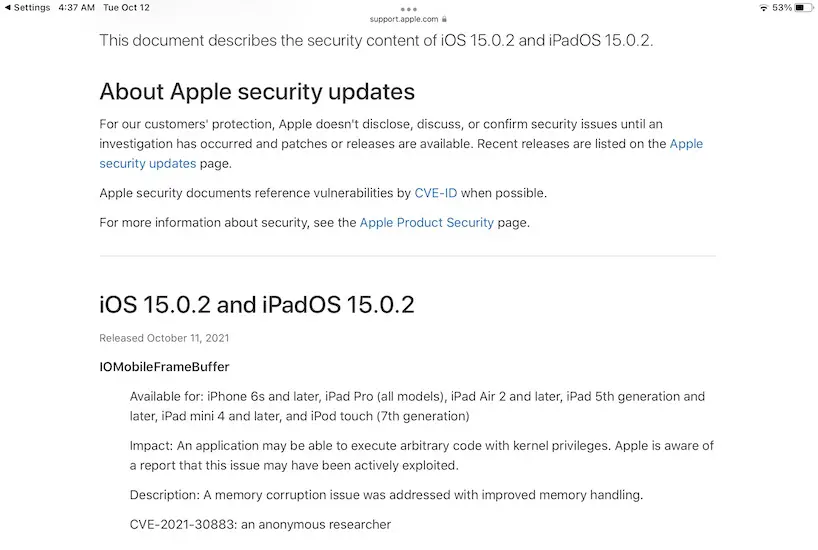Tap the About Apple security updates heading

tap(257, 92)
